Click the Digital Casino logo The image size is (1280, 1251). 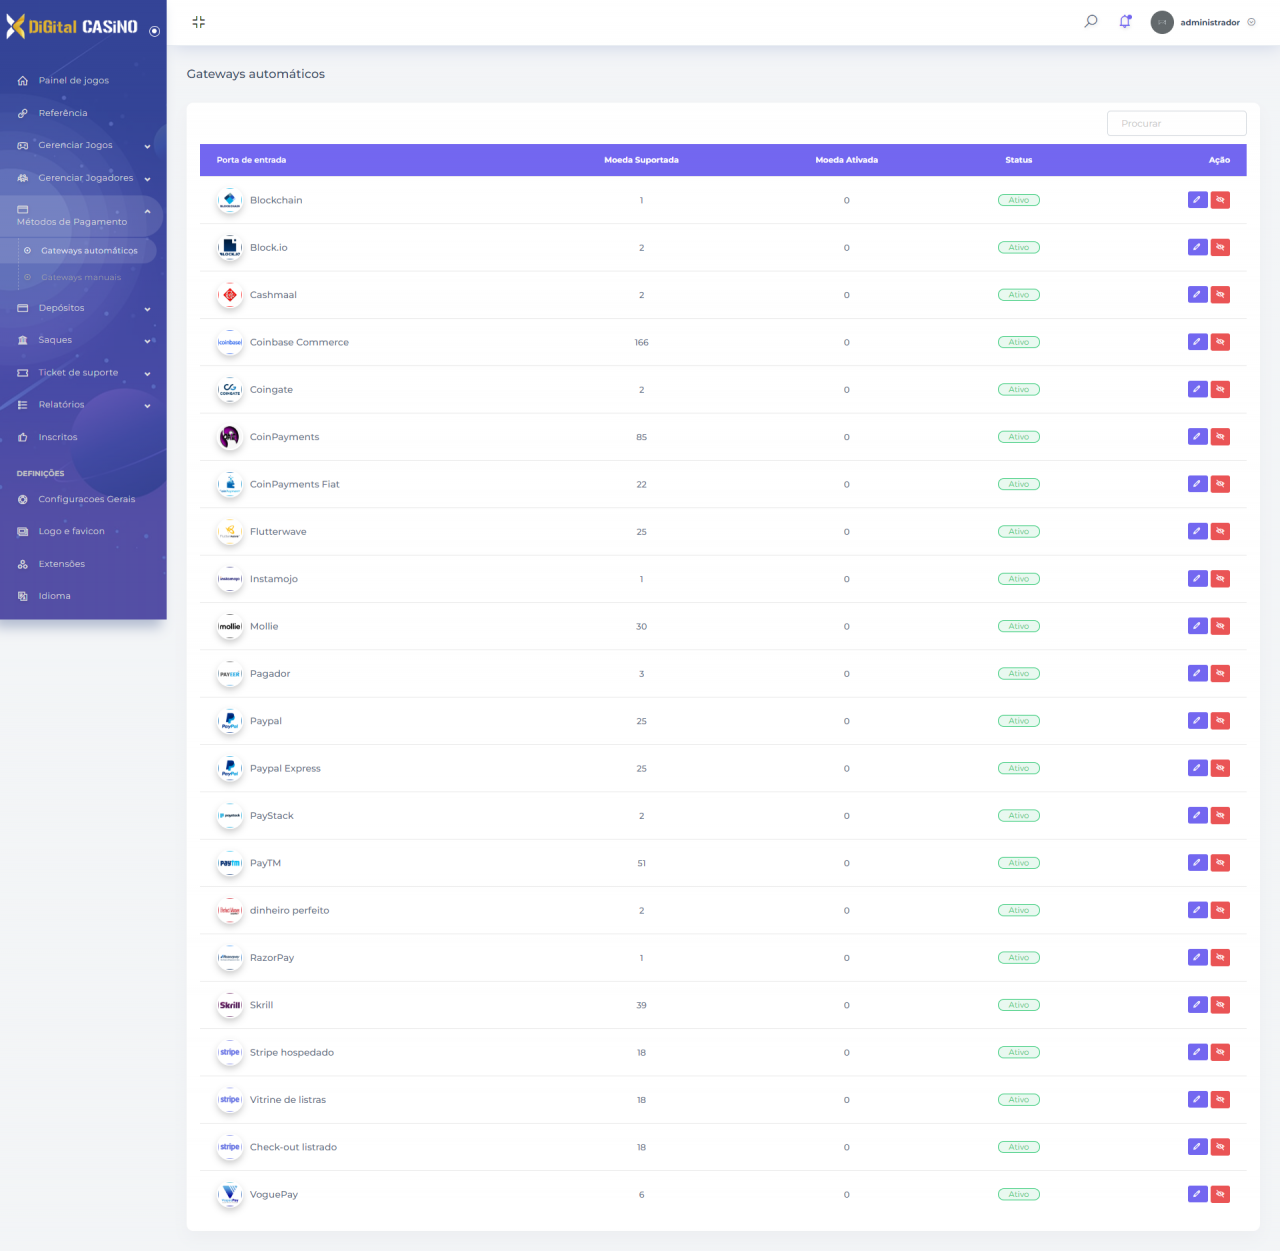[72, 27]
